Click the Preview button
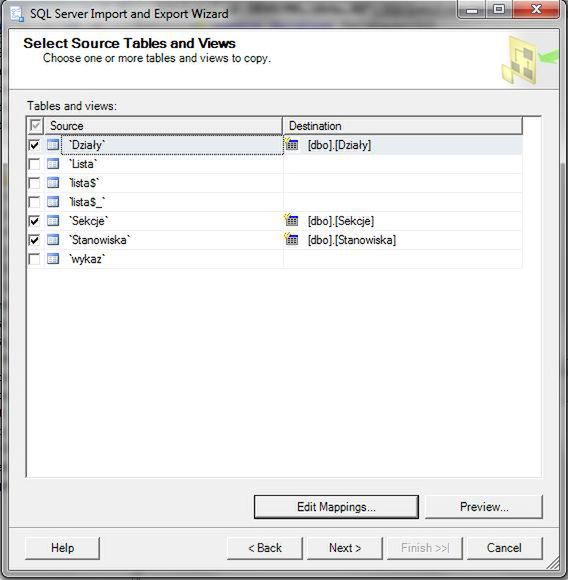This screenshot has width=568, height=580. pyautogui.click(x=484, y=507)
